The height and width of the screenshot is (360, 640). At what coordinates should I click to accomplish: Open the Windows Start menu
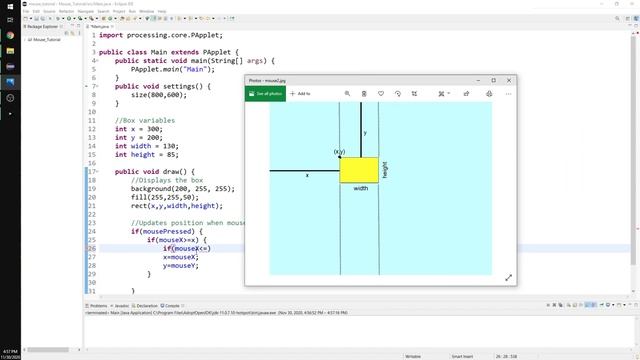click(x=10, y=7)
